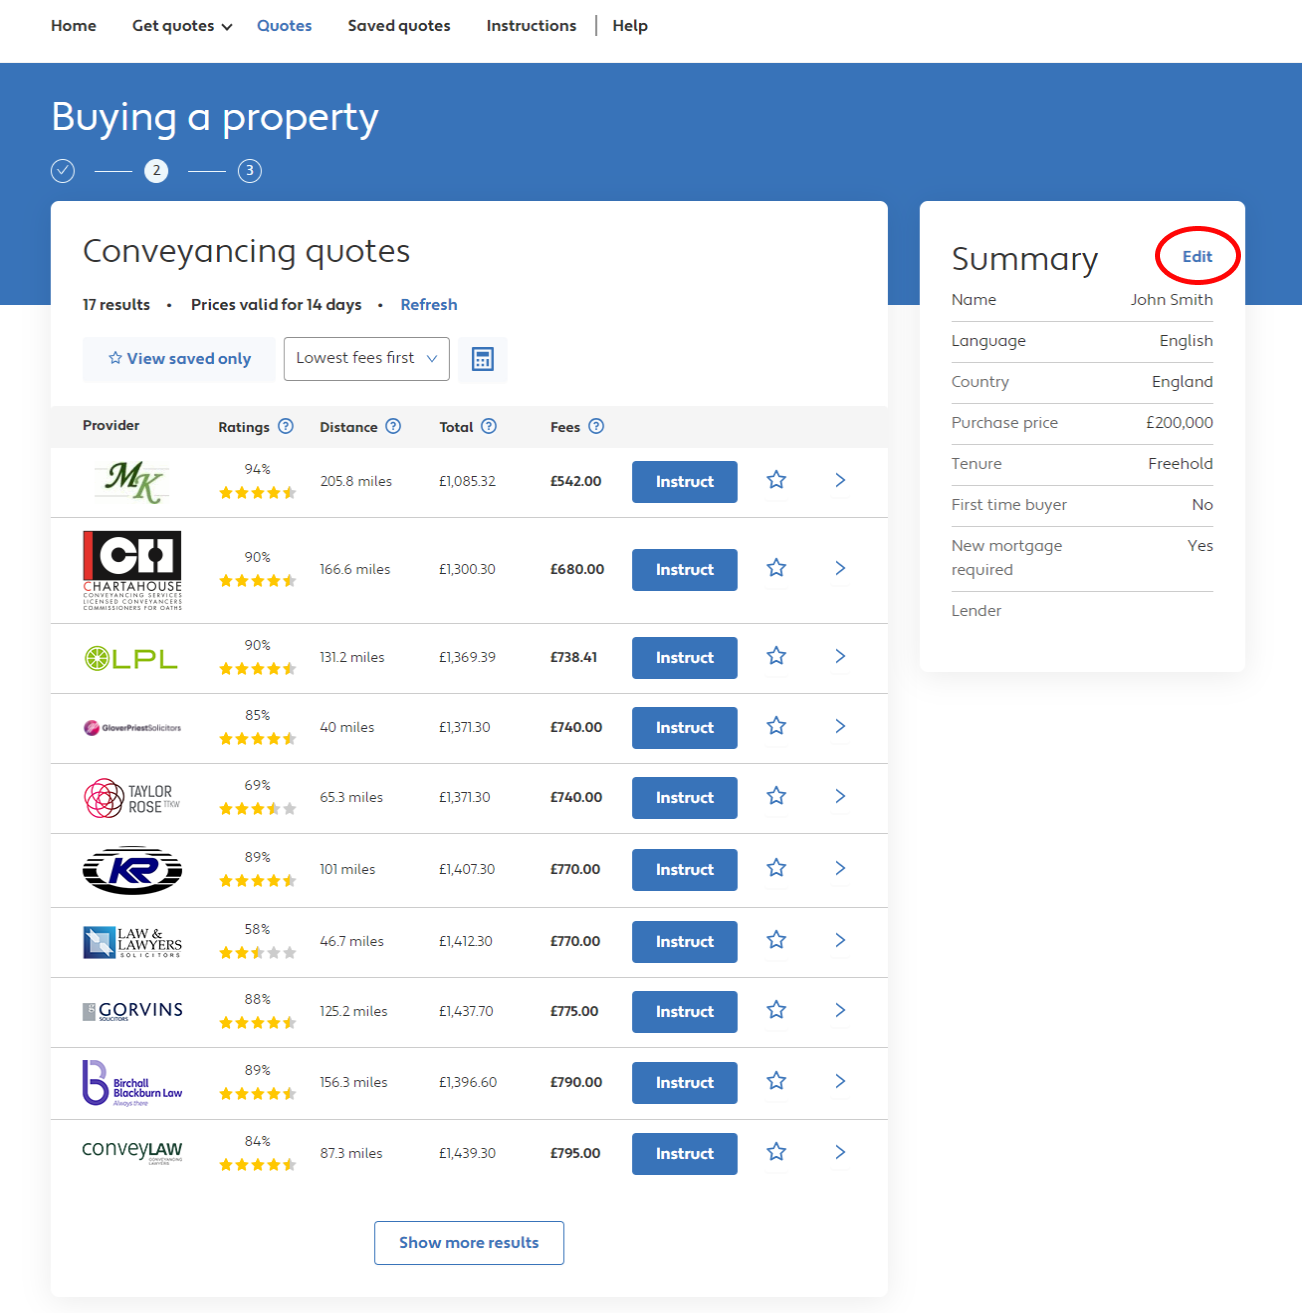1302x1313 pixels.
Task: Expand details for the £542.00 quote
Action: [x=840, y=480]
